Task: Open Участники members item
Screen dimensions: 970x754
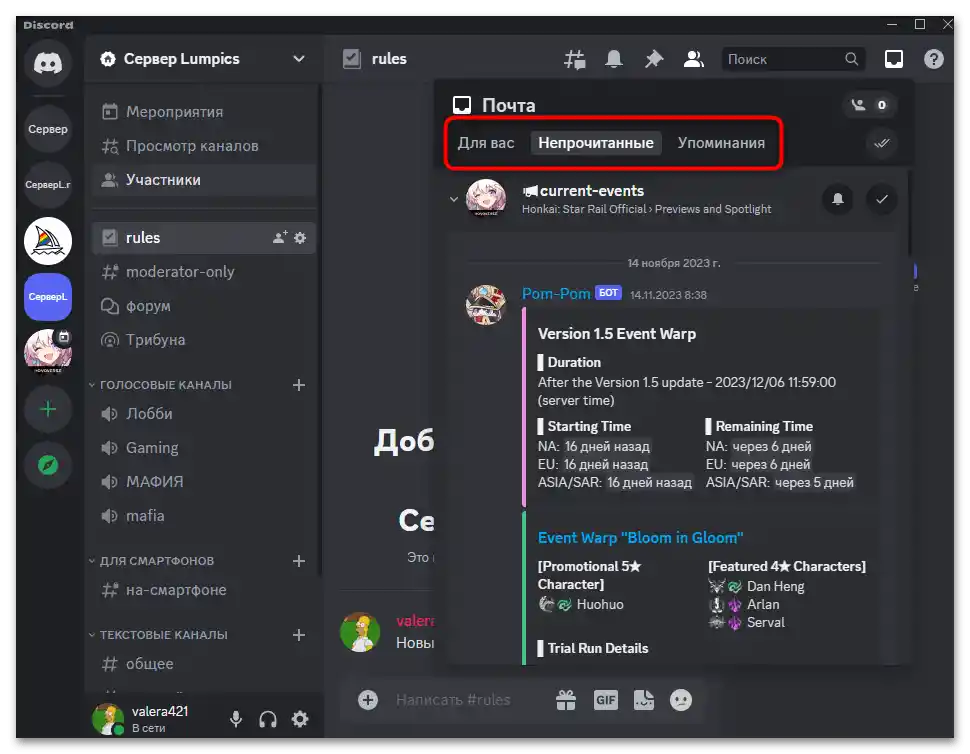Action: coord(204,180)
